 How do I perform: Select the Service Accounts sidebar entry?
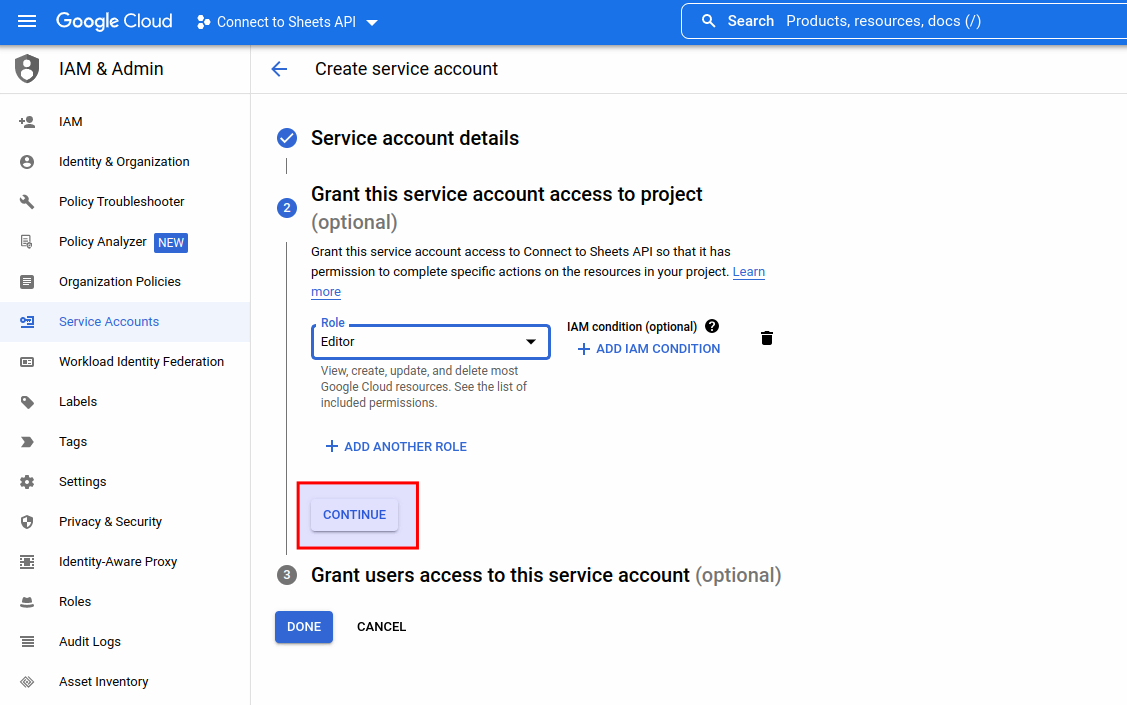108,321
